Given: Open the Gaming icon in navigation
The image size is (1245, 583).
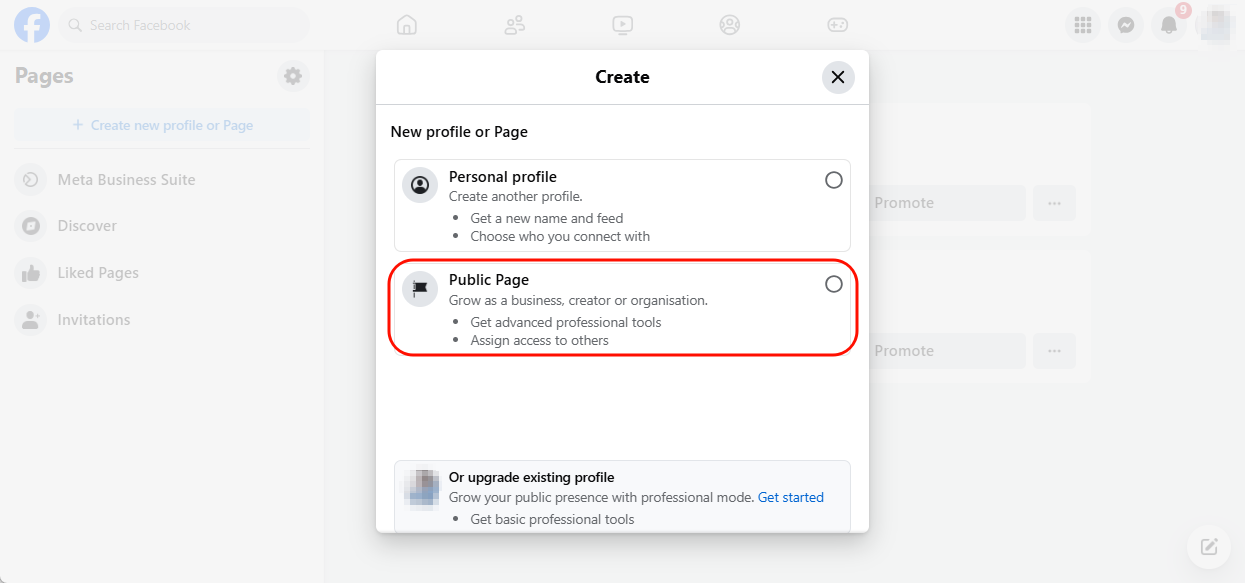Looking at the screenshot, I should [837, 25].
